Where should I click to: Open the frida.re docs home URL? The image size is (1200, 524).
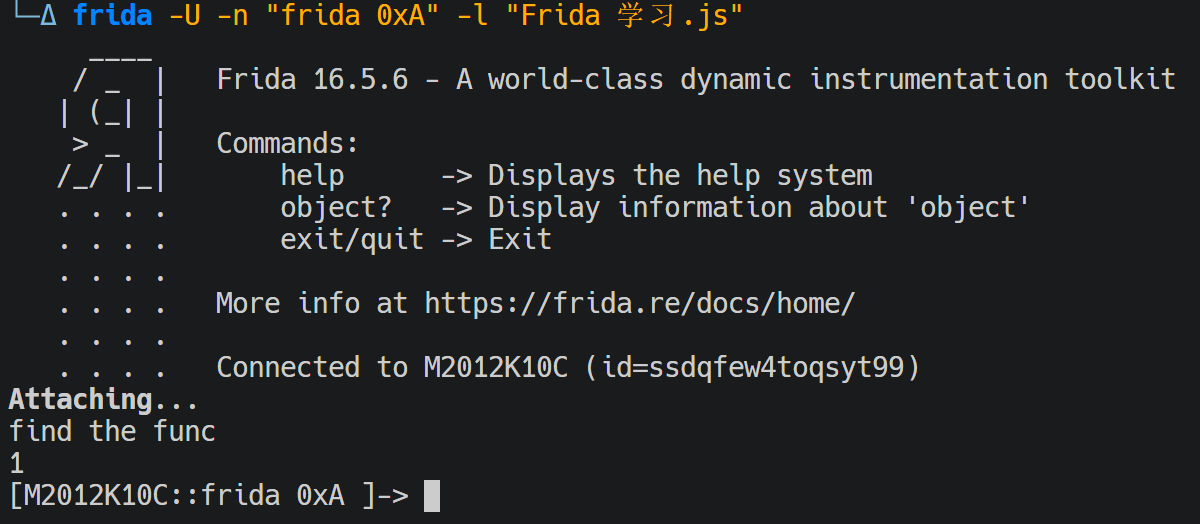pos(640,304)
